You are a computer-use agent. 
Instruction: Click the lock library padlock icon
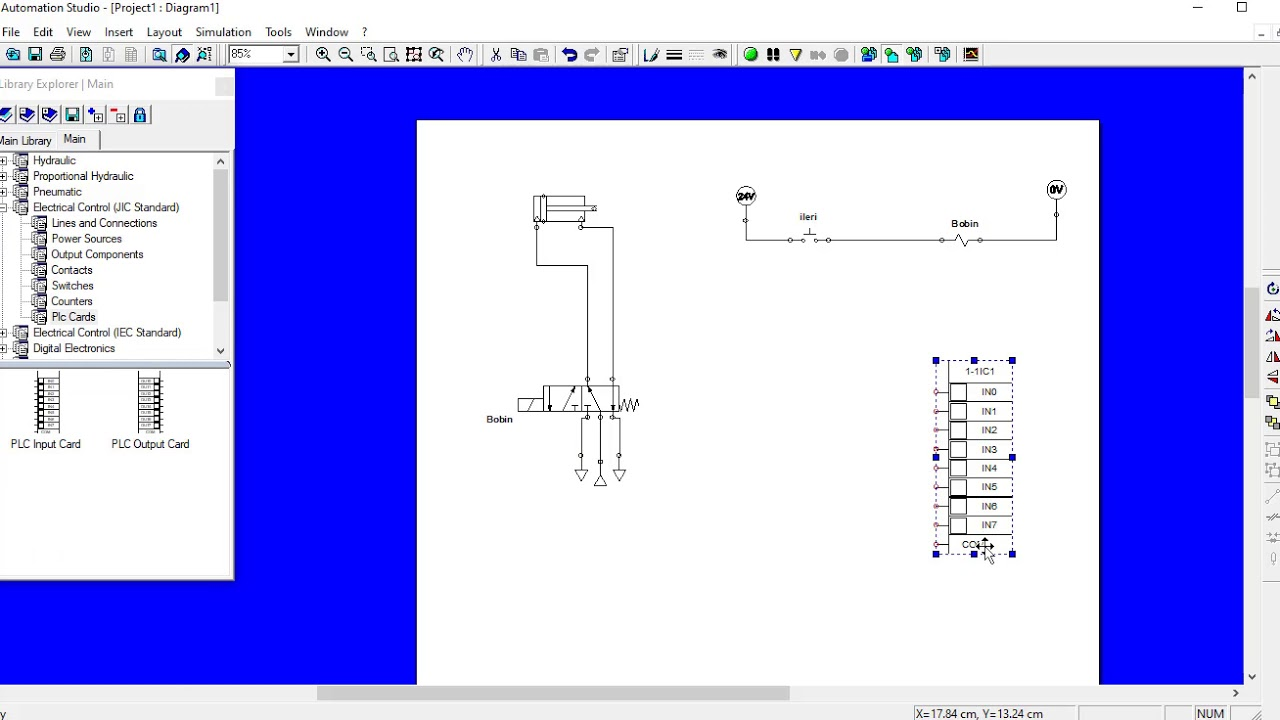[140, 115]
